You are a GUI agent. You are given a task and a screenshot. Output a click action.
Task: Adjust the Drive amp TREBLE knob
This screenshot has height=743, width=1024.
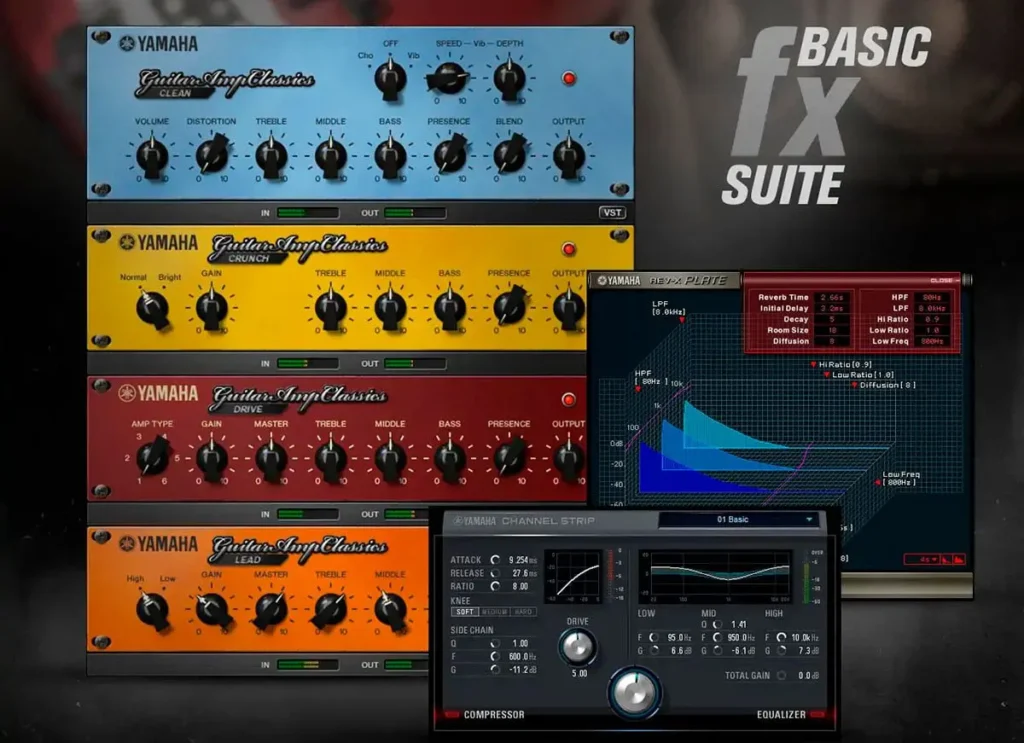330,459
